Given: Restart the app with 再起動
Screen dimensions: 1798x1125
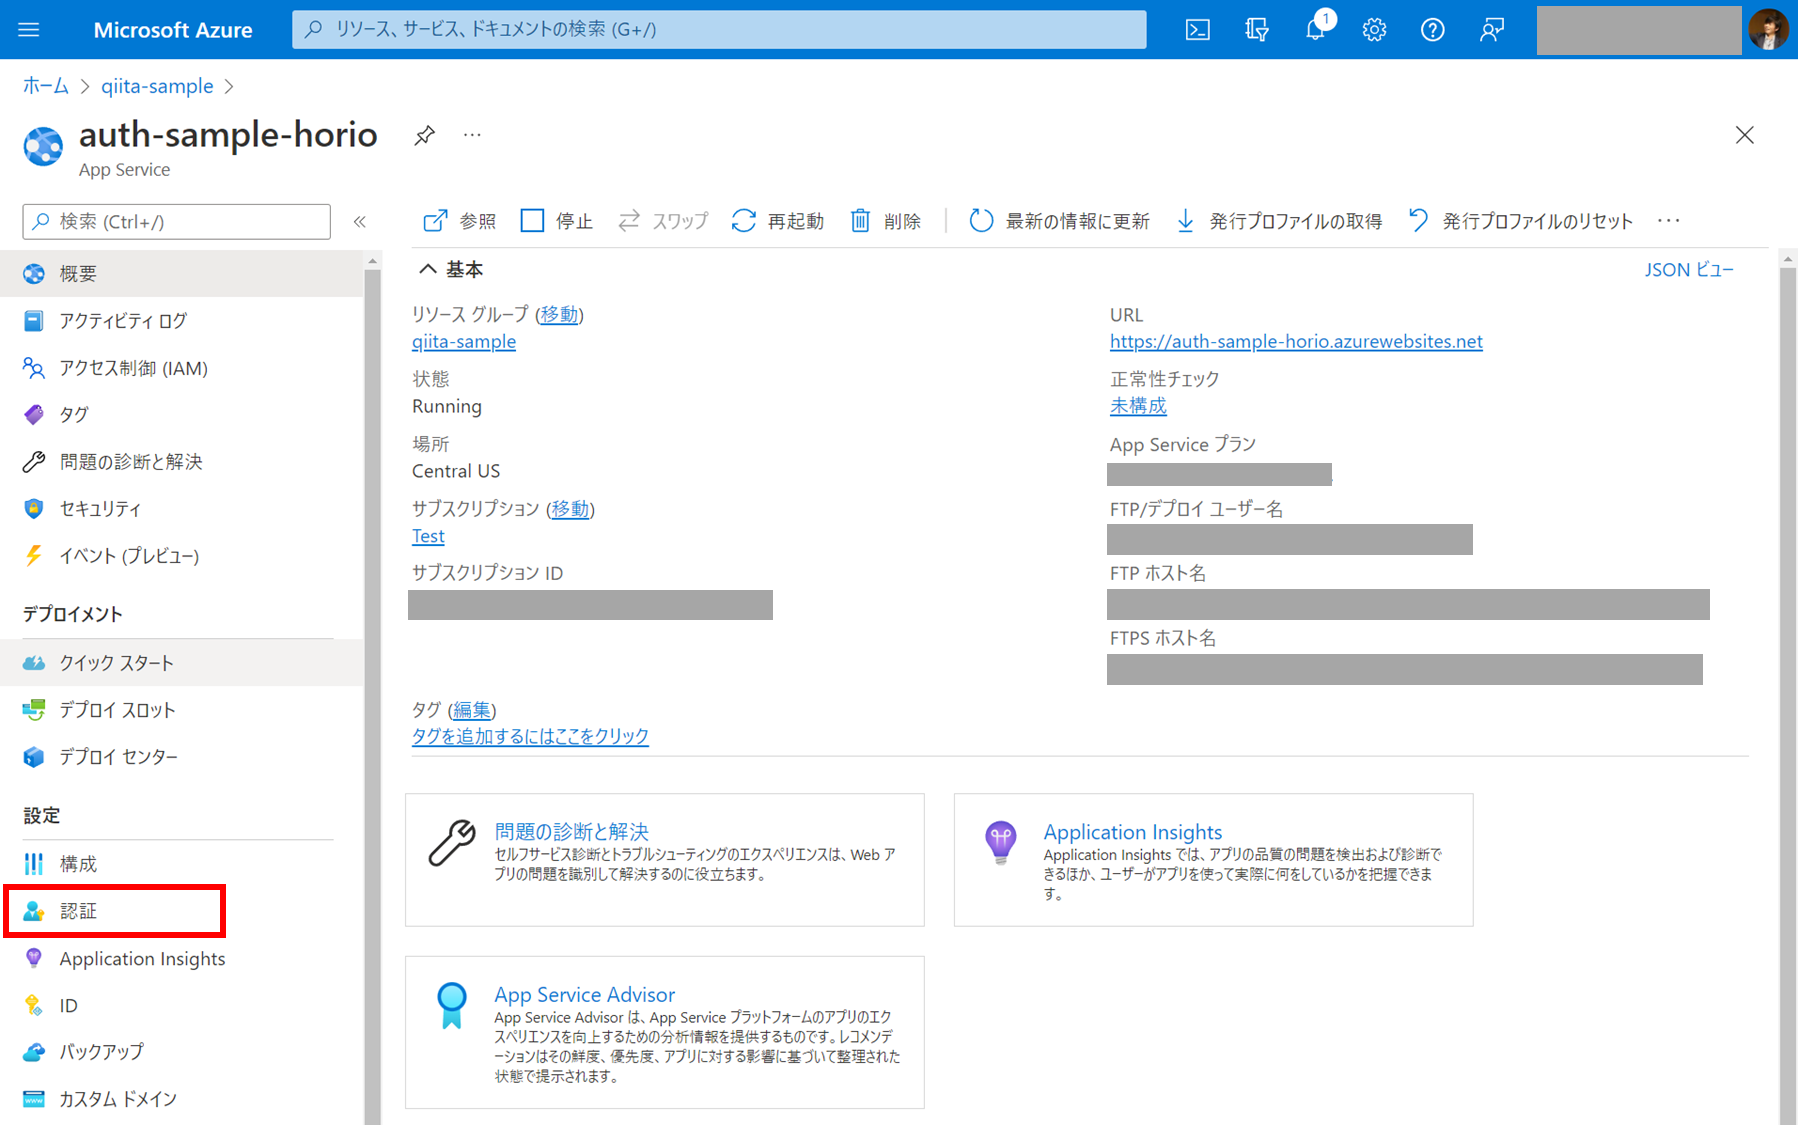Looking at the screenshot, I should click(777, 221).
